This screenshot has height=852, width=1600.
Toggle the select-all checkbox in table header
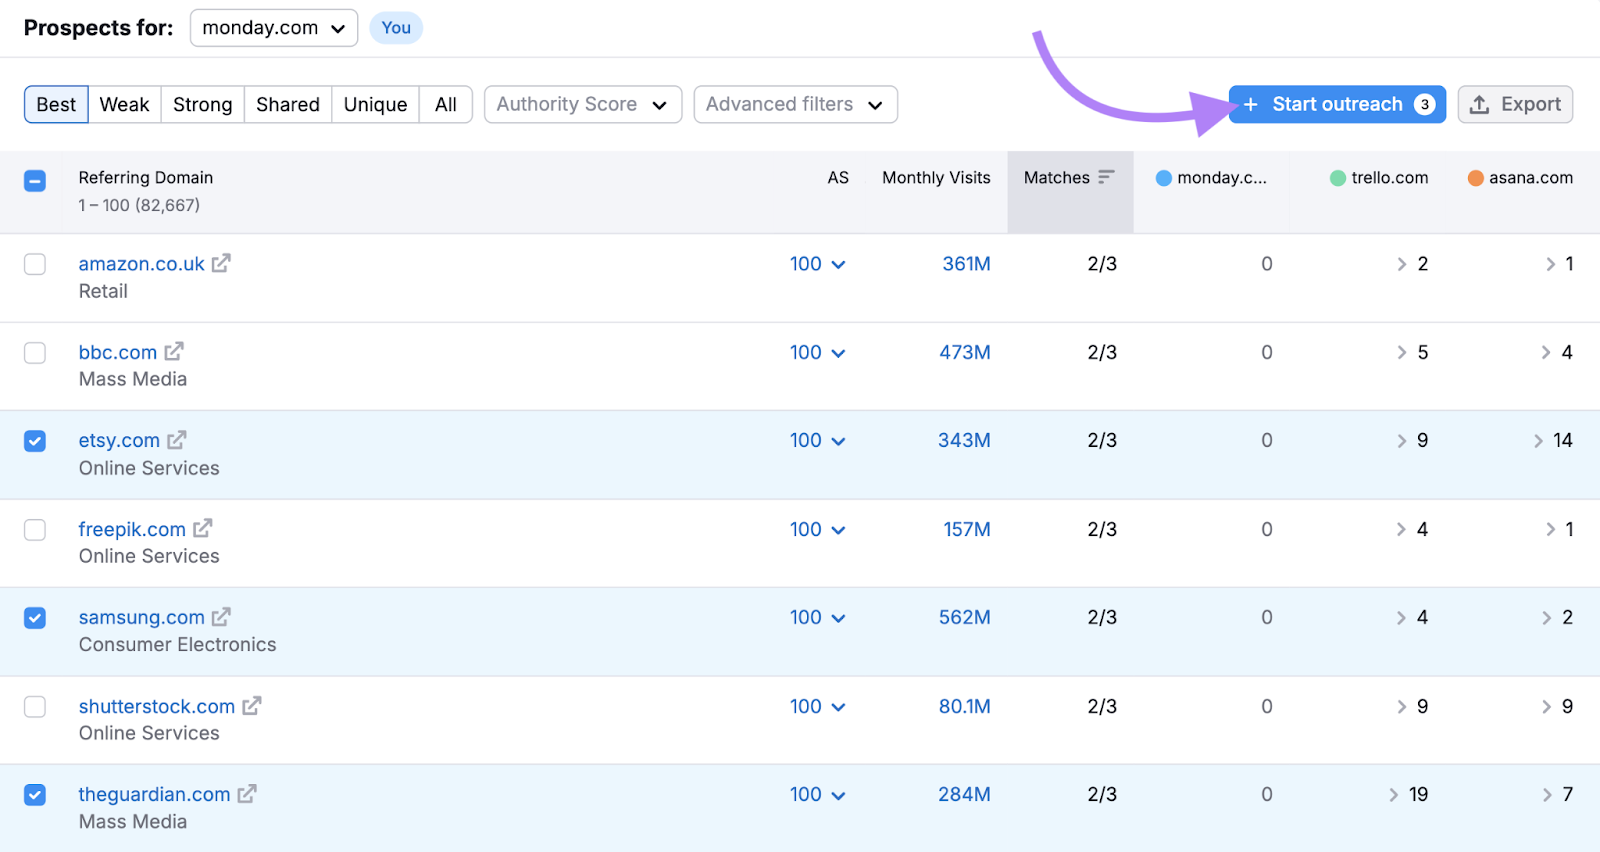[x=35, y=181]
